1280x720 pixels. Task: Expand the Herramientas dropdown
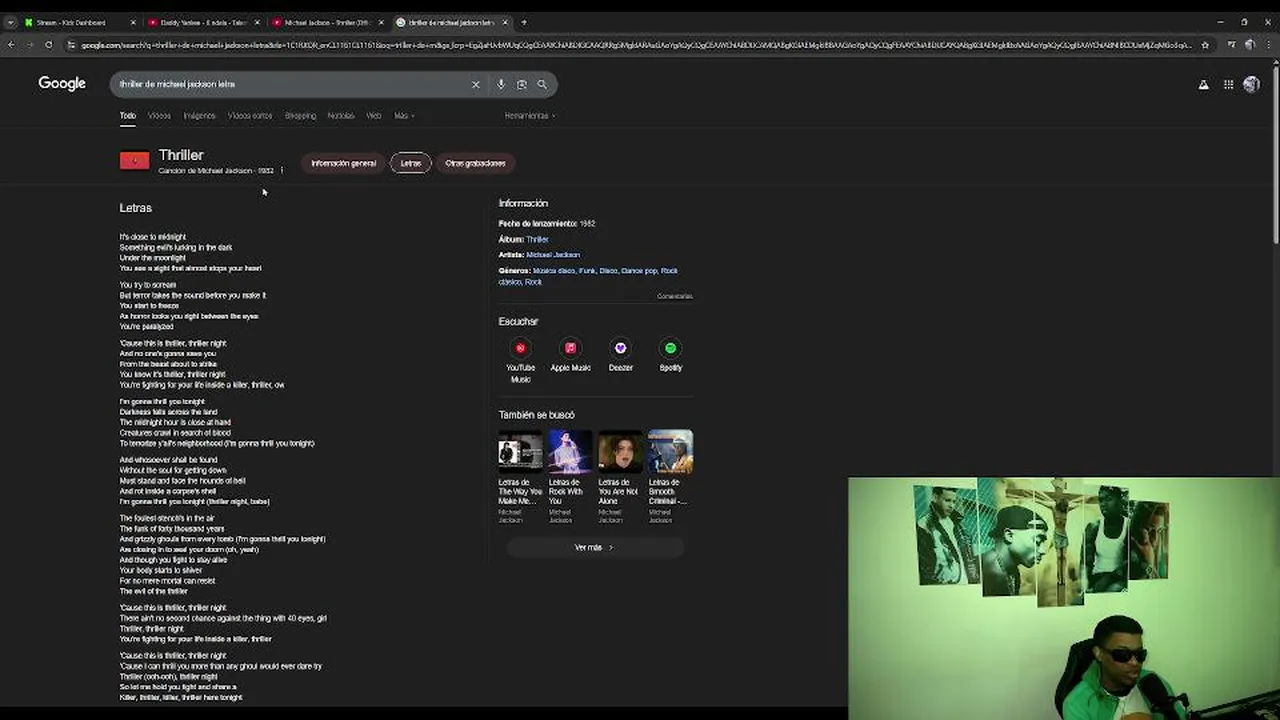(530, 116)
